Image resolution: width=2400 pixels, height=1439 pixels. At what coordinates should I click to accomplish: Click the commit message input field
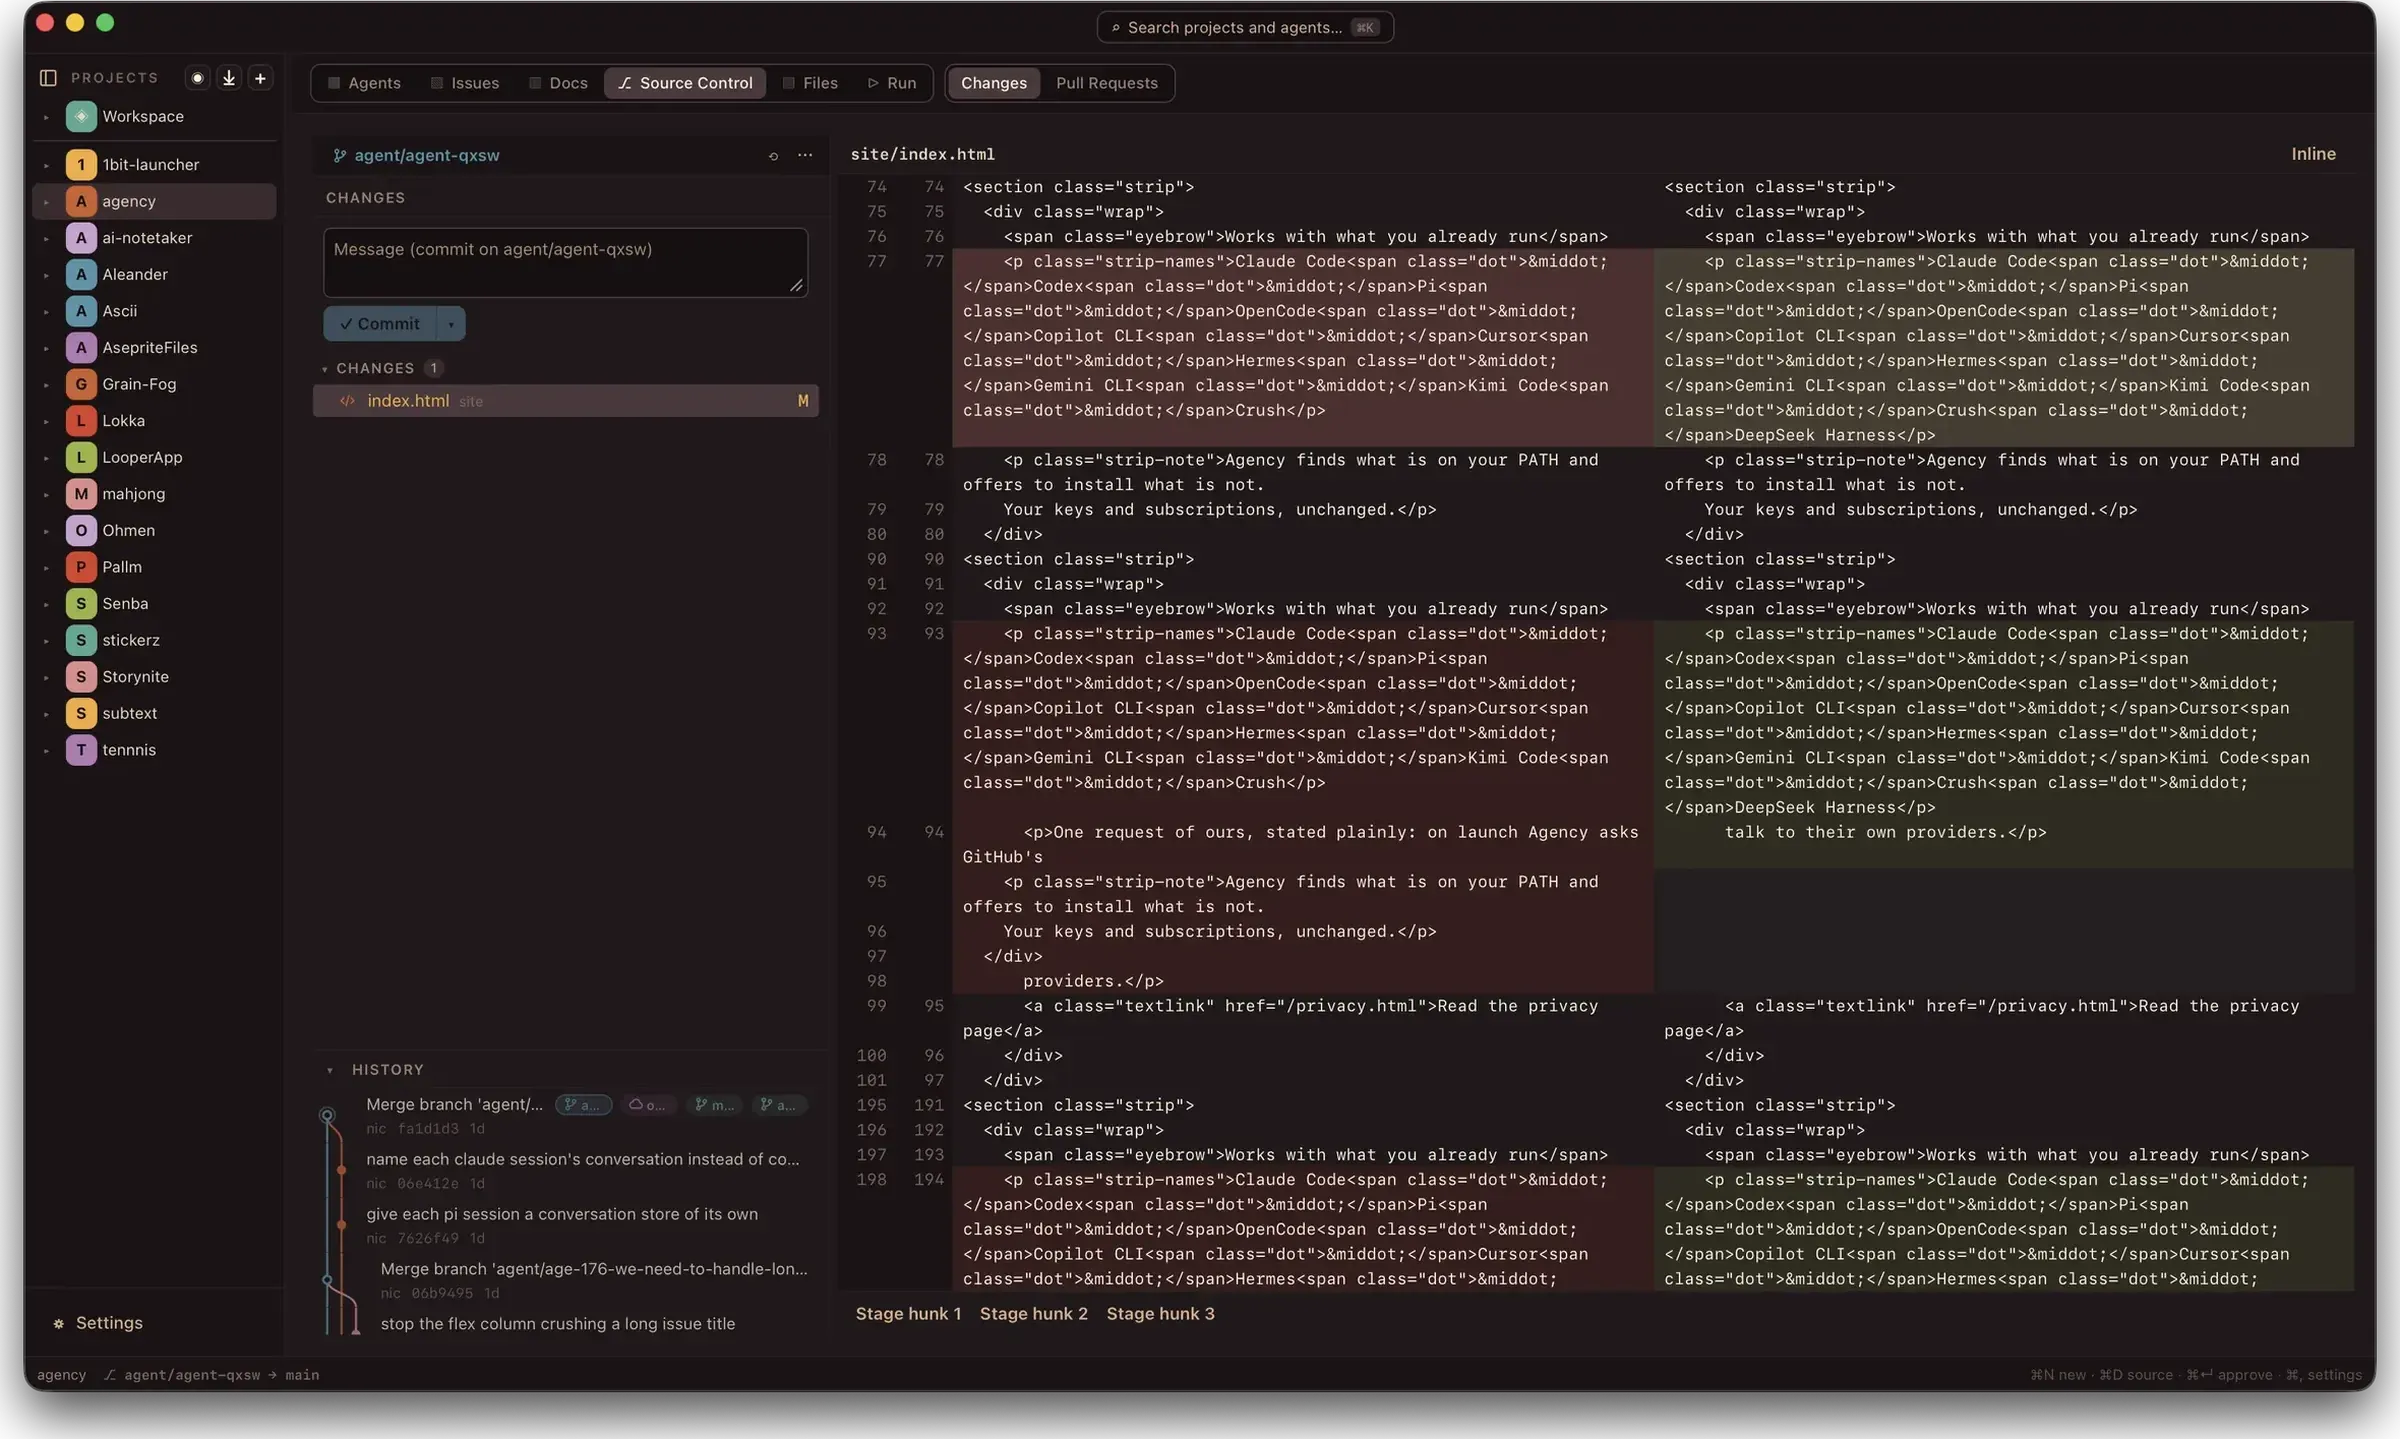pyautogui.click(x=565, y=263)
